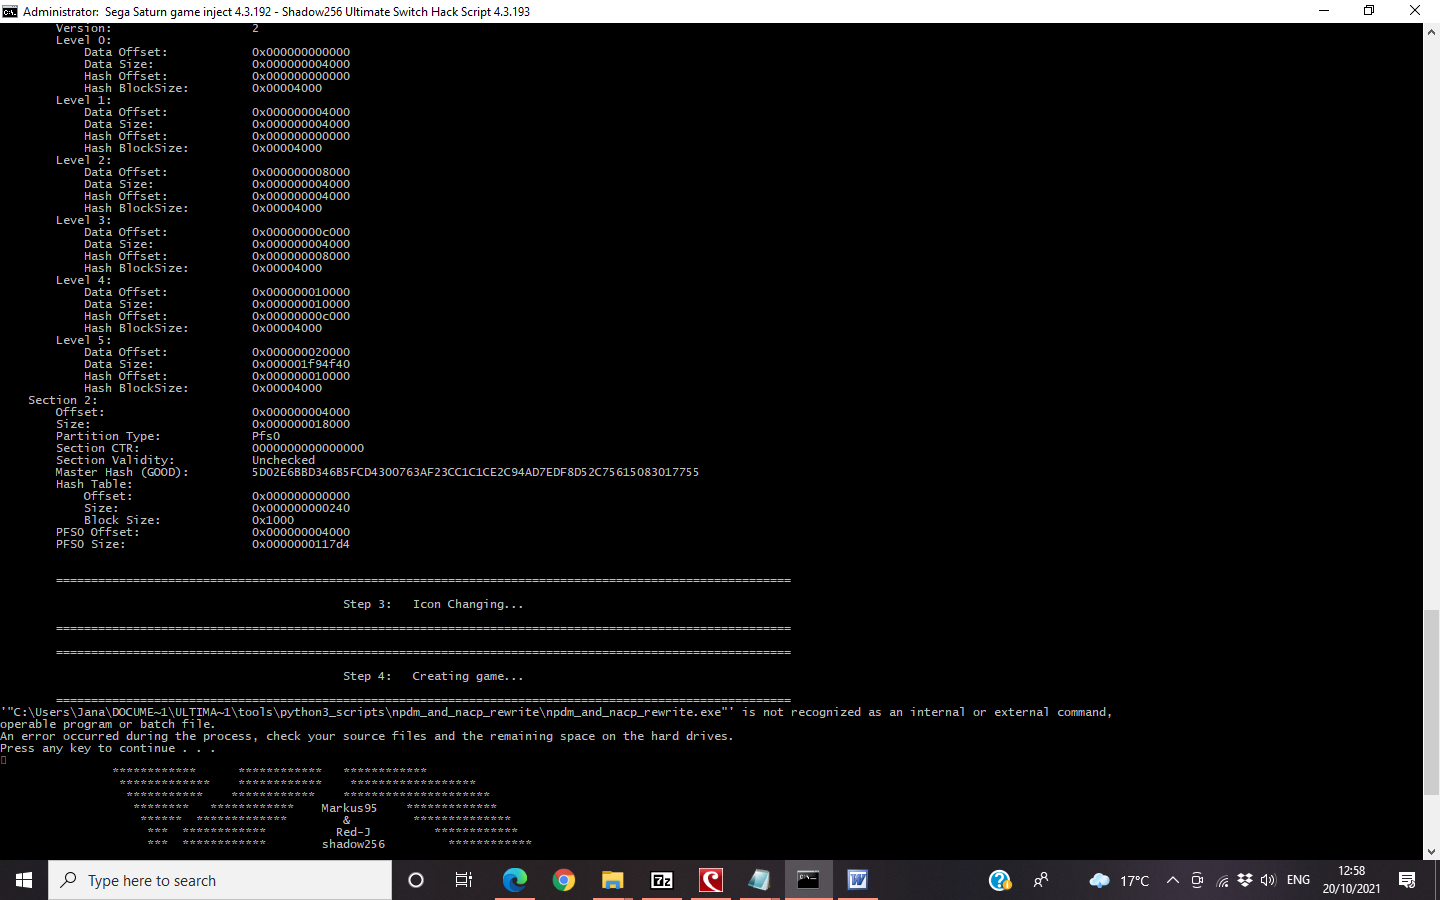Open the Action Center notifications icon

[1407, 880]
